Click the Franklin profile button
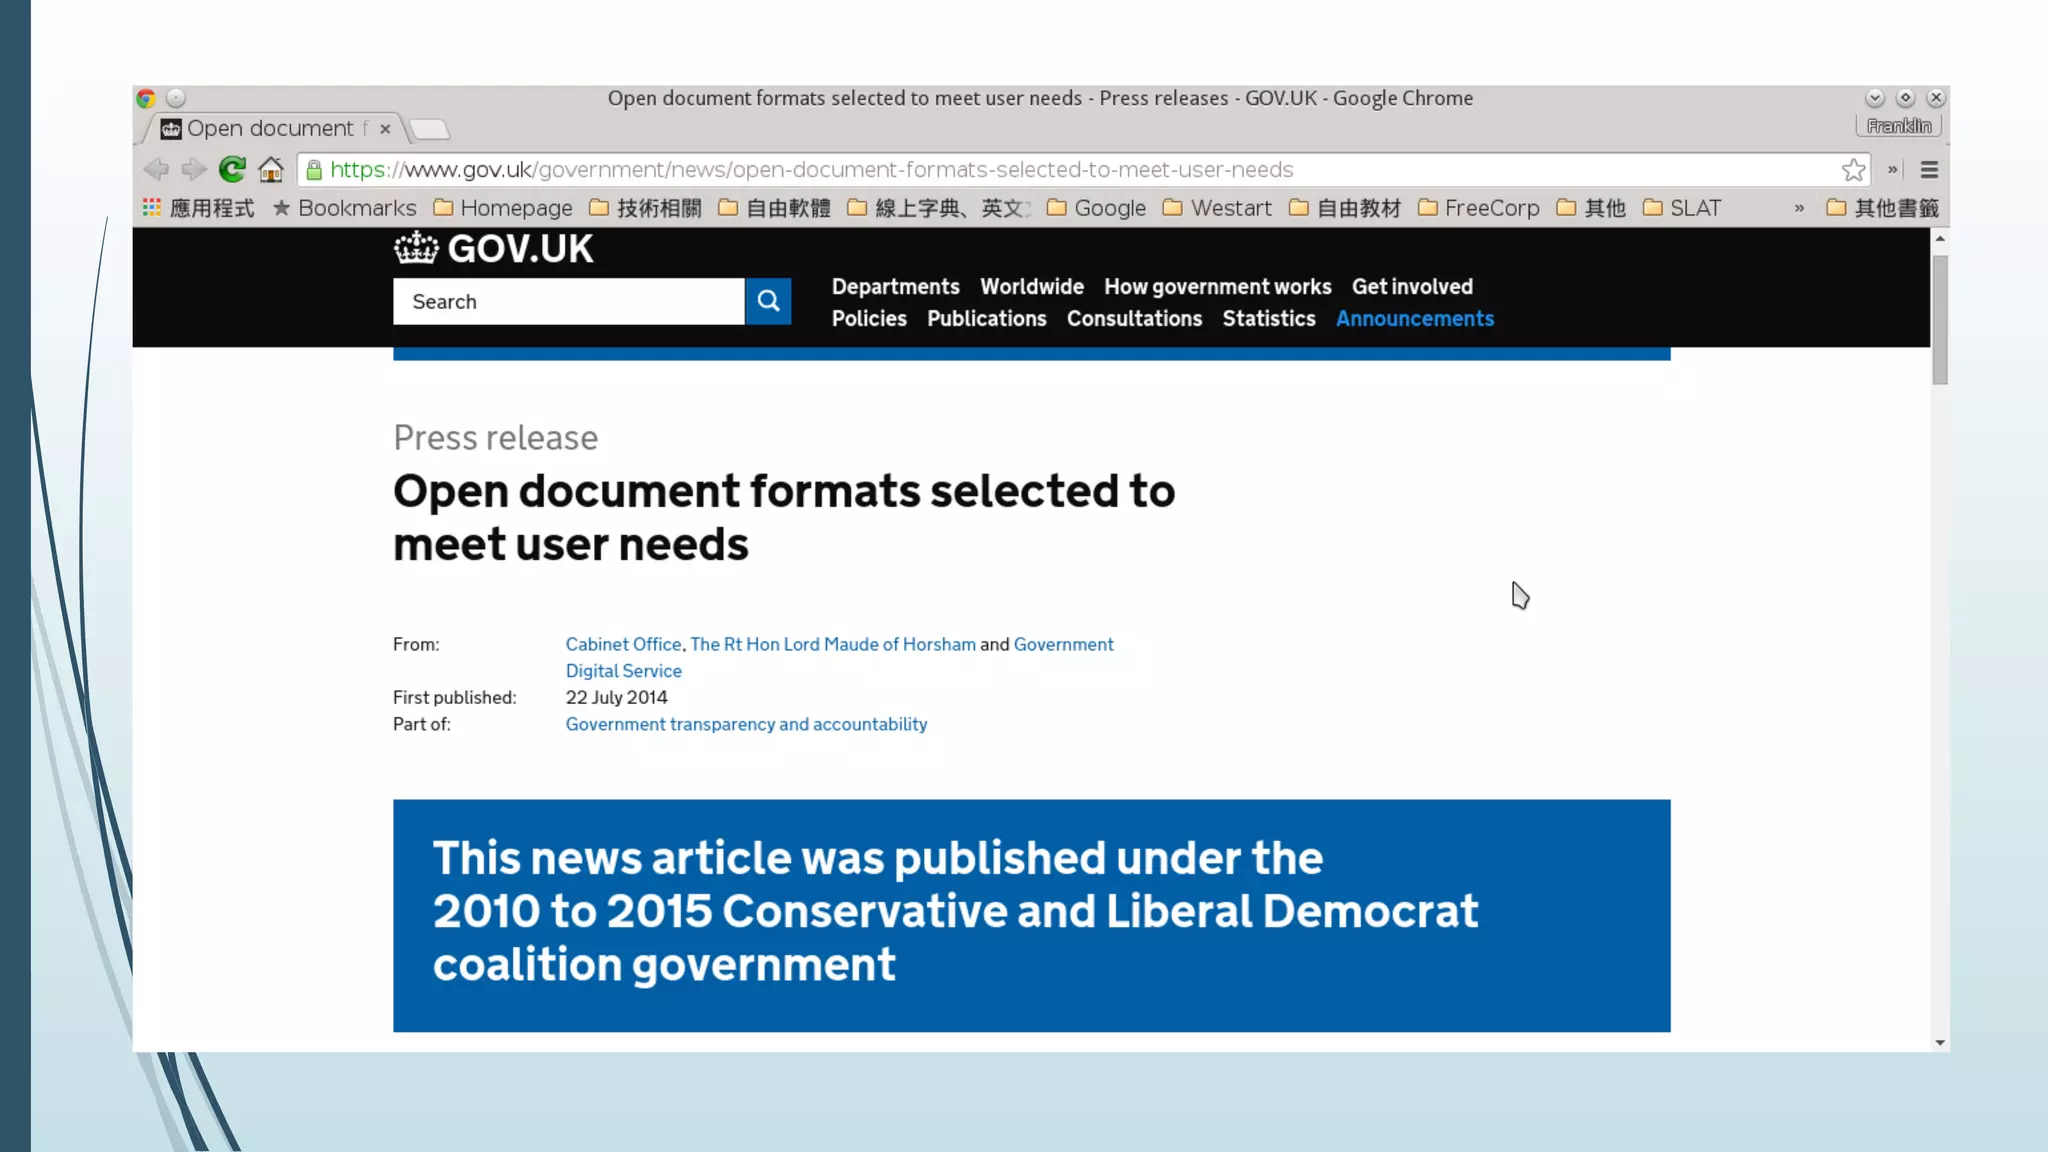The width and height of the screenshot is (2048, 1152). click(x=1898, y=126)
